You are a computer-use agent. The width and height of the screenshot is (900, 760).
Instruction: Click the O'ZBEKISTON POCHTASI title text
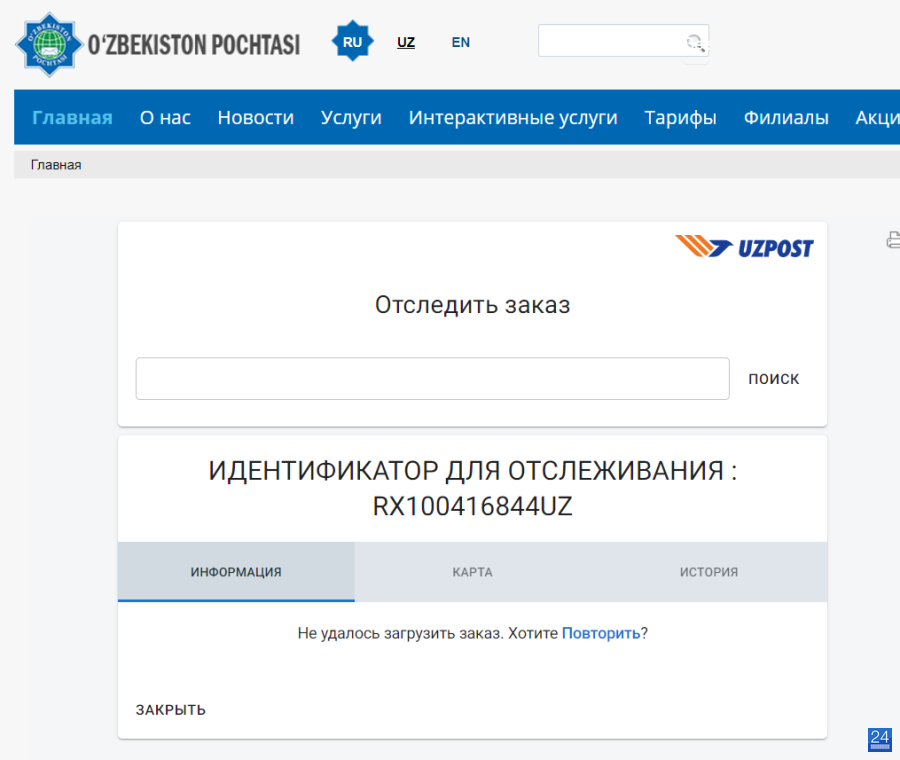pyautogui.click(x=194, y=45)
